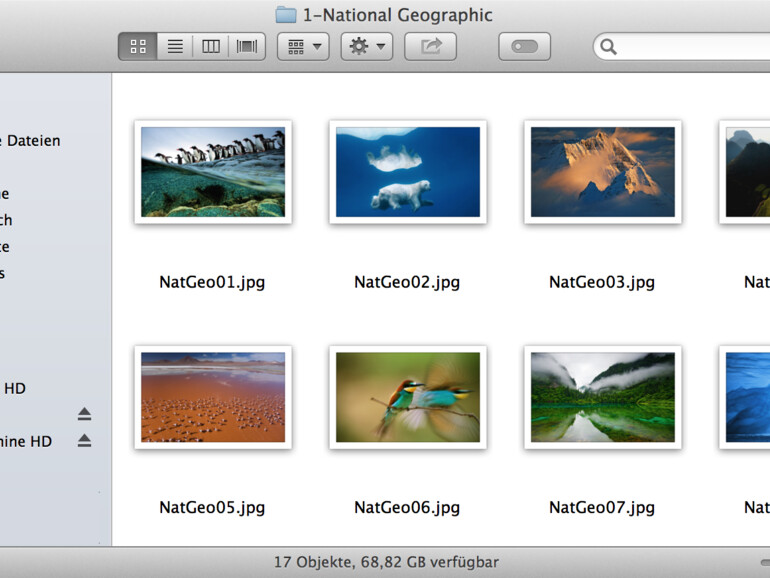
Task: Switch to list view mode
Action: (175, 47)
